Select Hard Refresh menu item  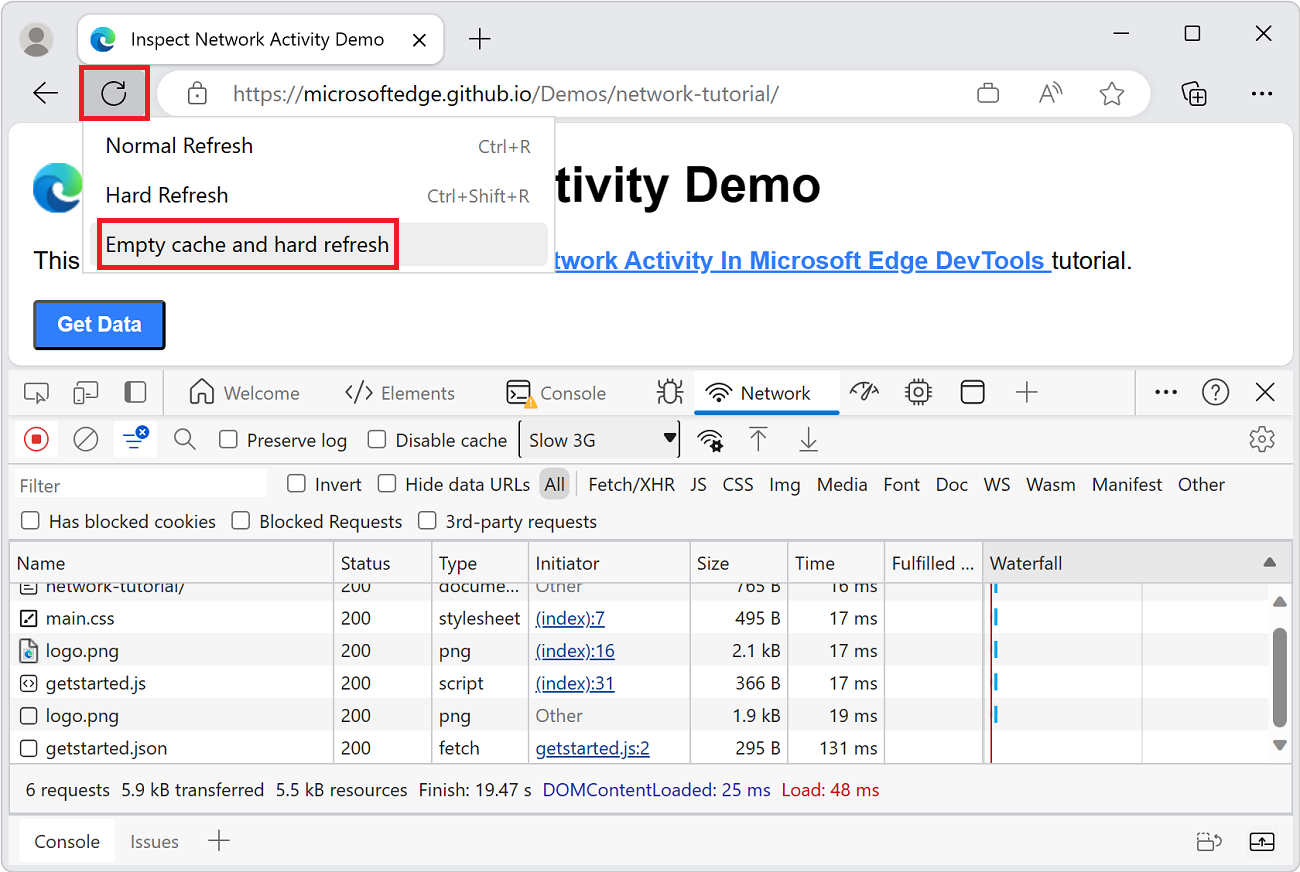point(319,195)
